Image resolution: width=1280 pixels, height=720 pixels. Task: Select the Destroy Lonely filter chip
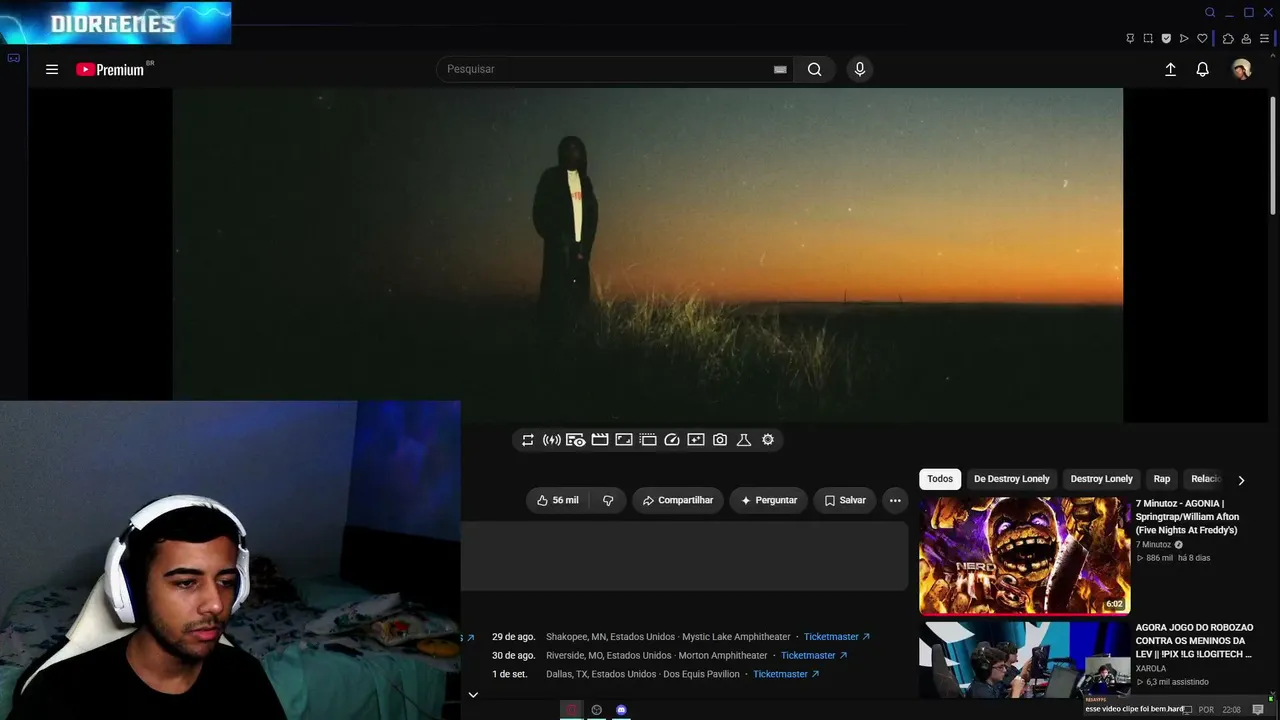1101,479
